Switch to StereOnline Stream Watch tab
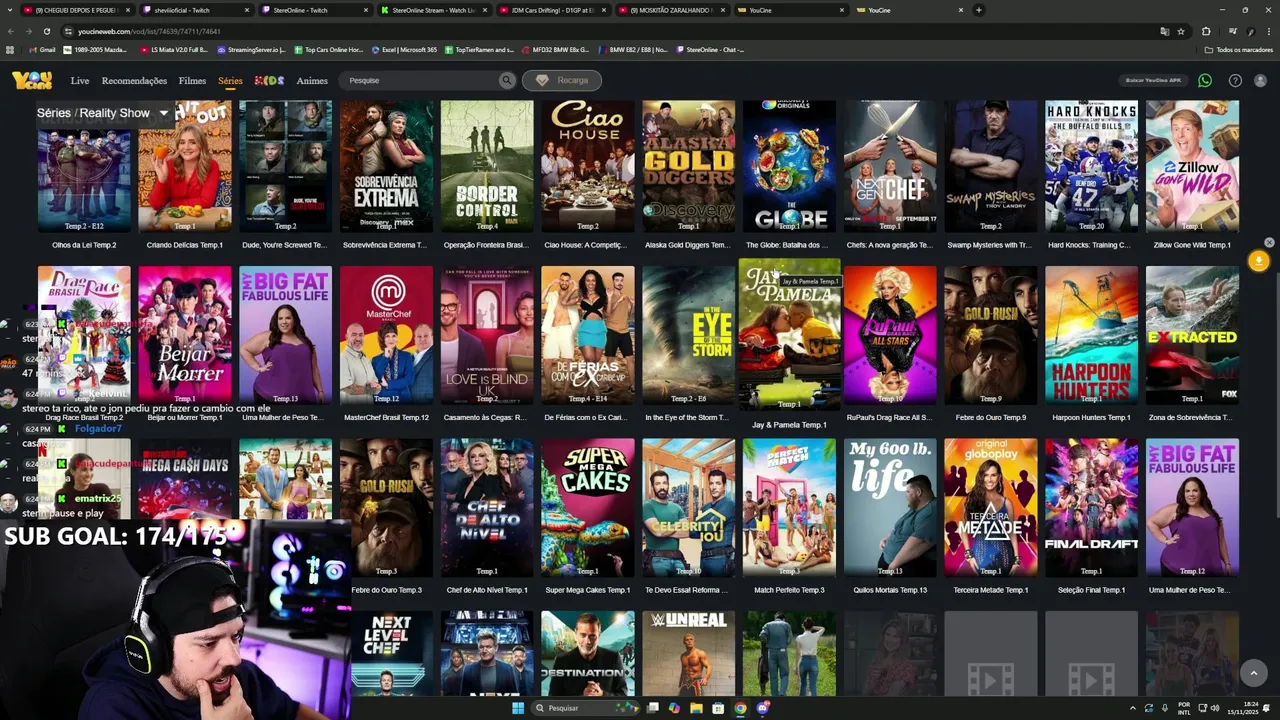1280x720 pixels. pos(433,10)
